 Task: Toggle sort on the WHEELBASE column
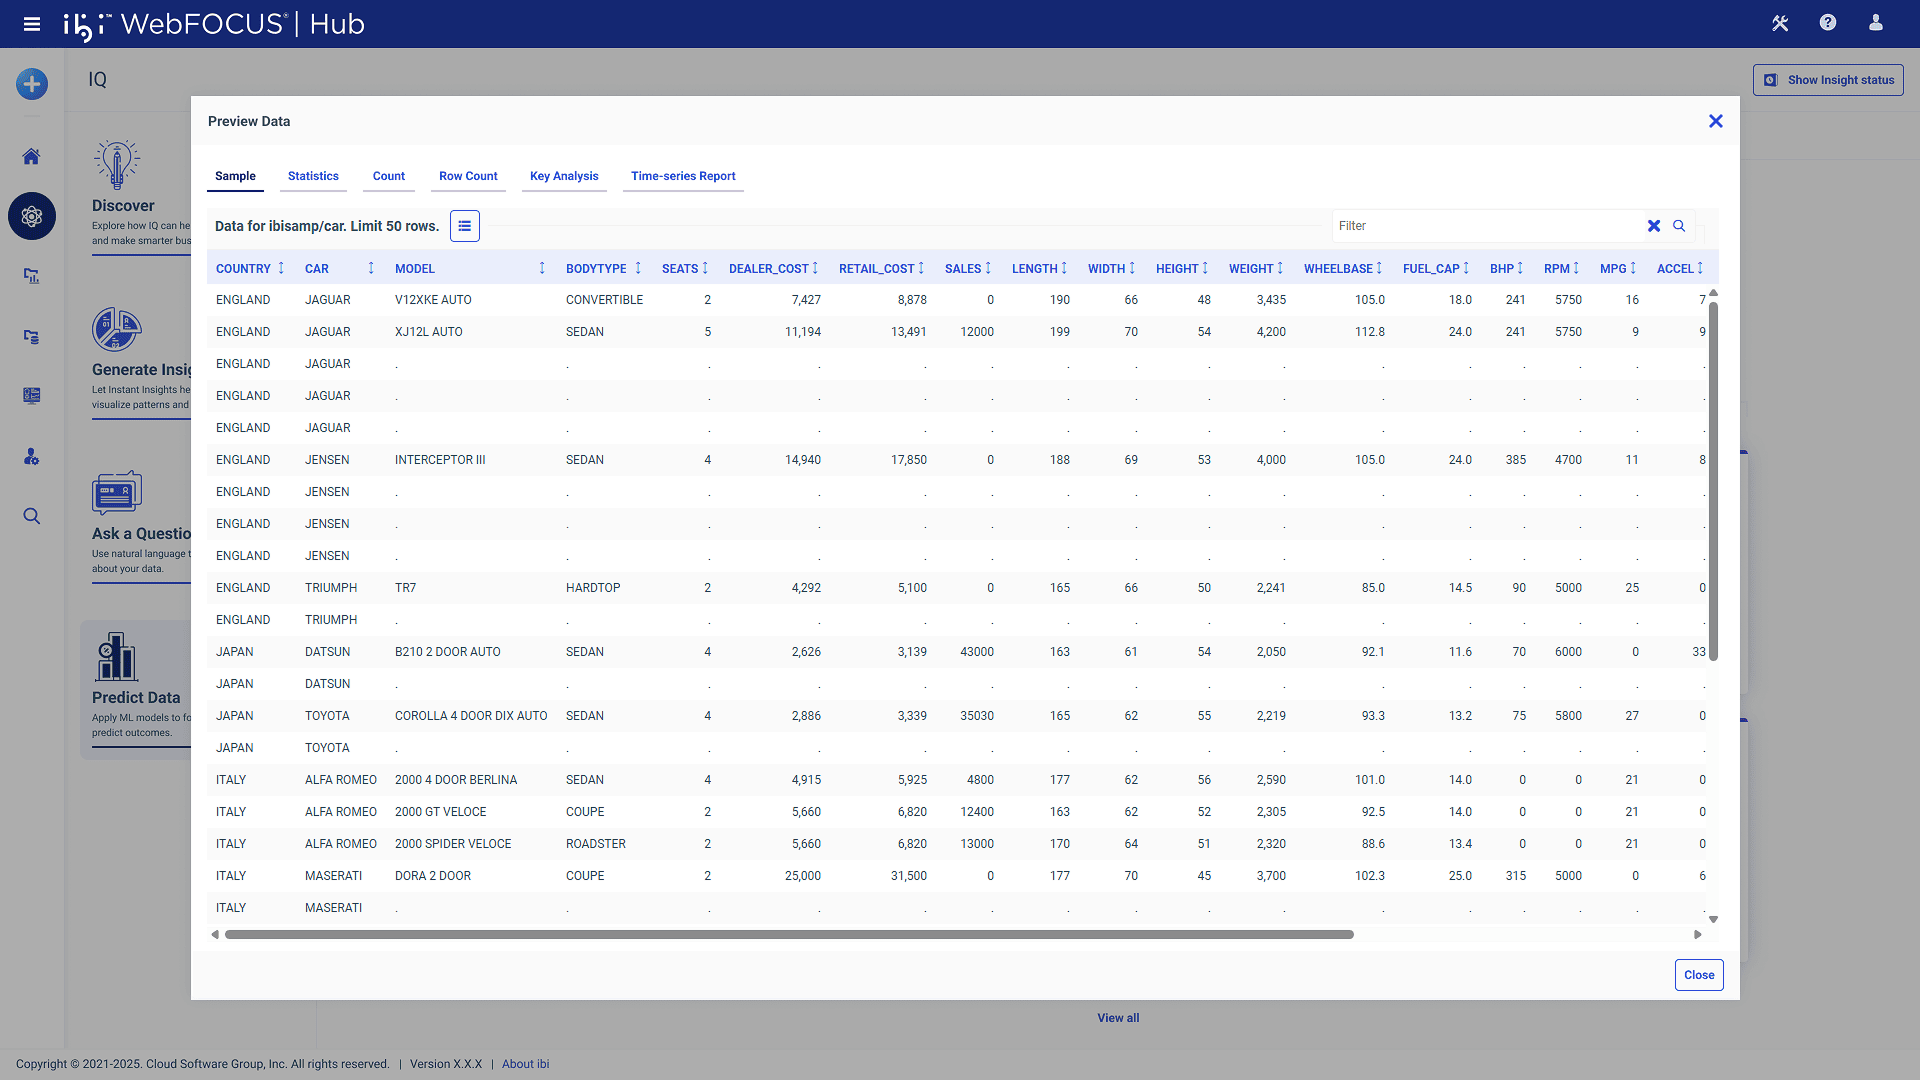coord(1378,268)
